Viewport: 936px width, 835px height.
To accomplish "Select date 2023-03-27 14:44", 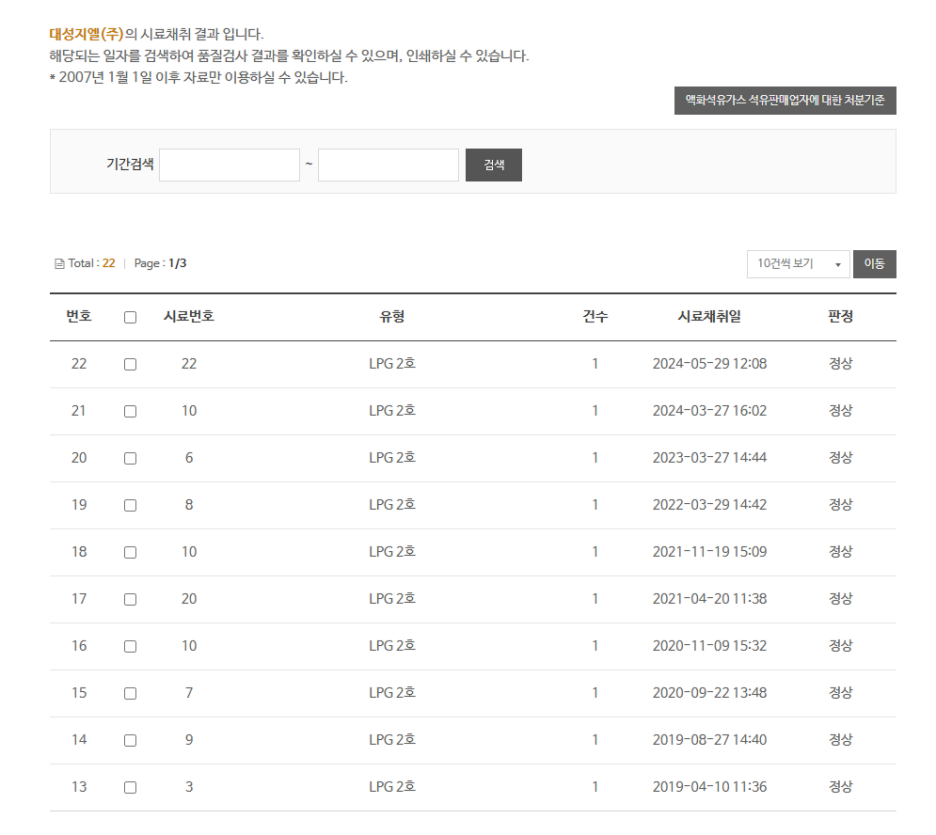I will point(709,458).
